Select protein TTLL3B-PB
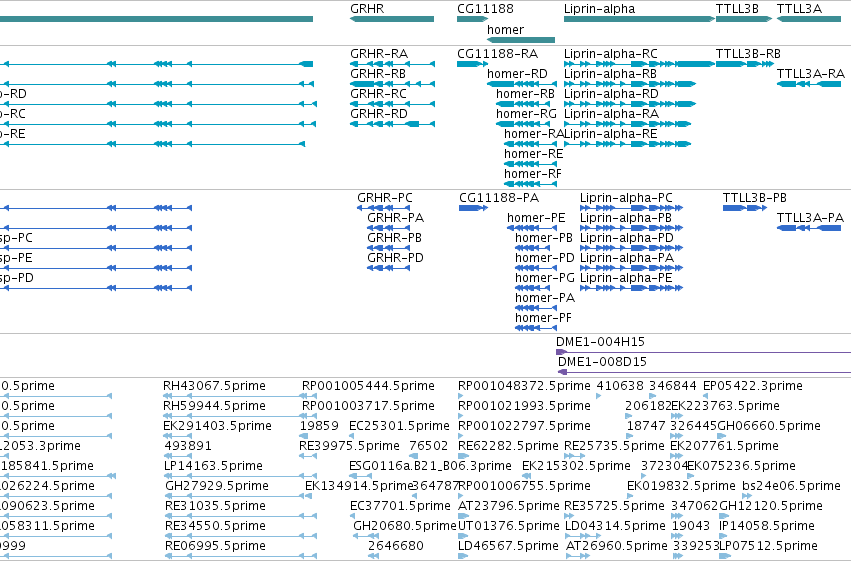The image size is (851, 561). tap(754, 198)
